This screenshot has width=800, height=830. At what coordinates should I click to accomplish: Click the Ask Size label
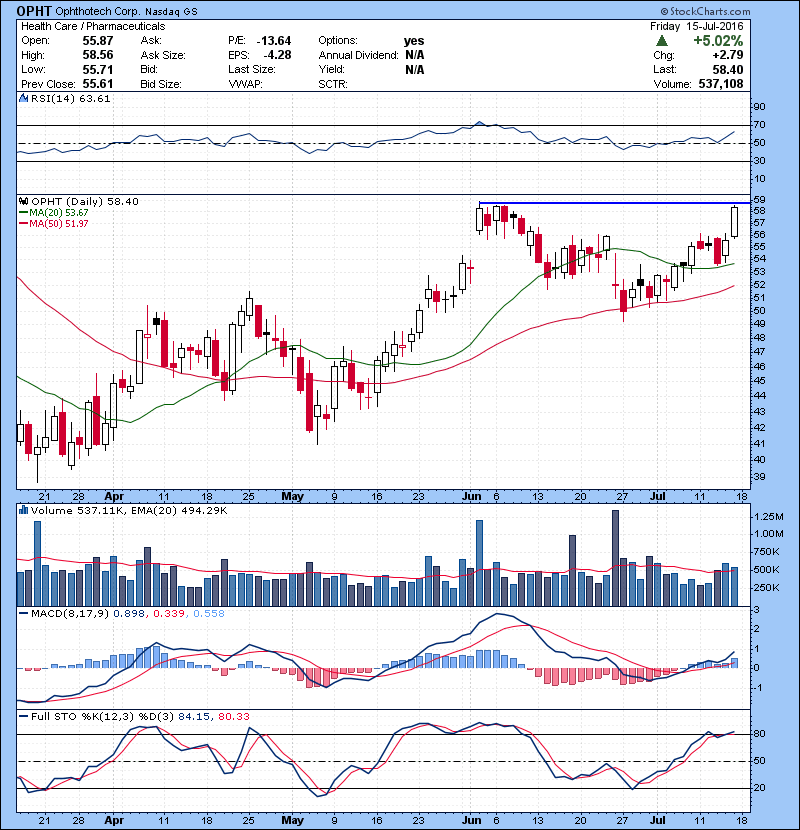point(163,55)
